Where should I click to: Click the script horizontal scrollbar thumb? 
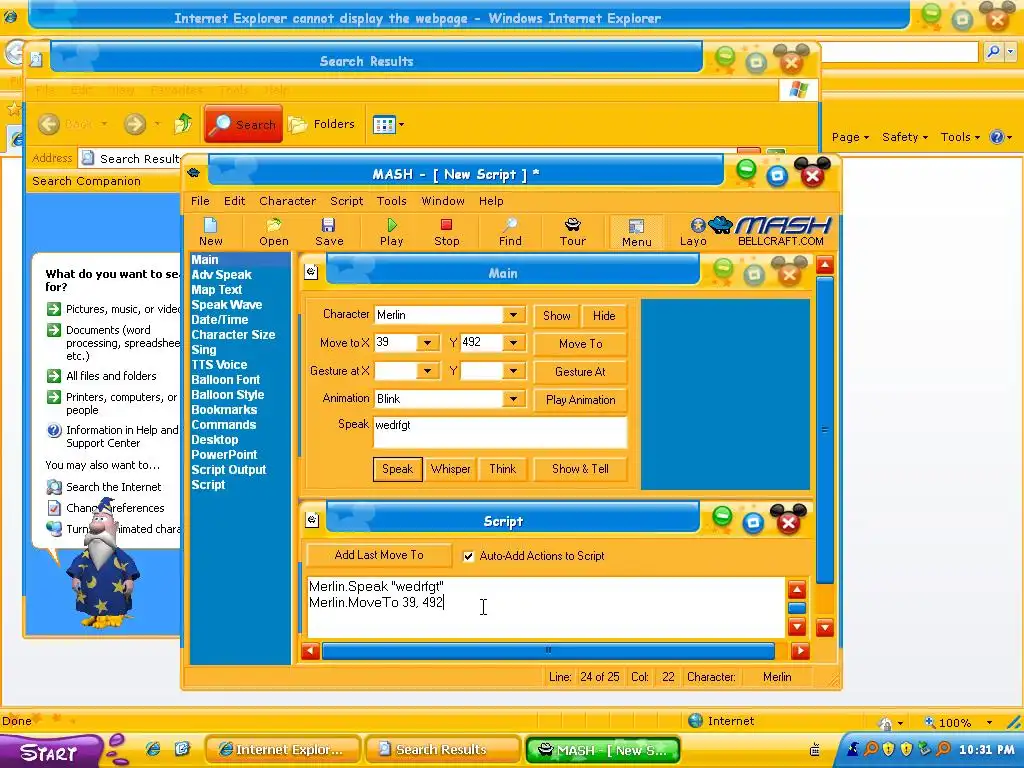(x=549, y=650)
